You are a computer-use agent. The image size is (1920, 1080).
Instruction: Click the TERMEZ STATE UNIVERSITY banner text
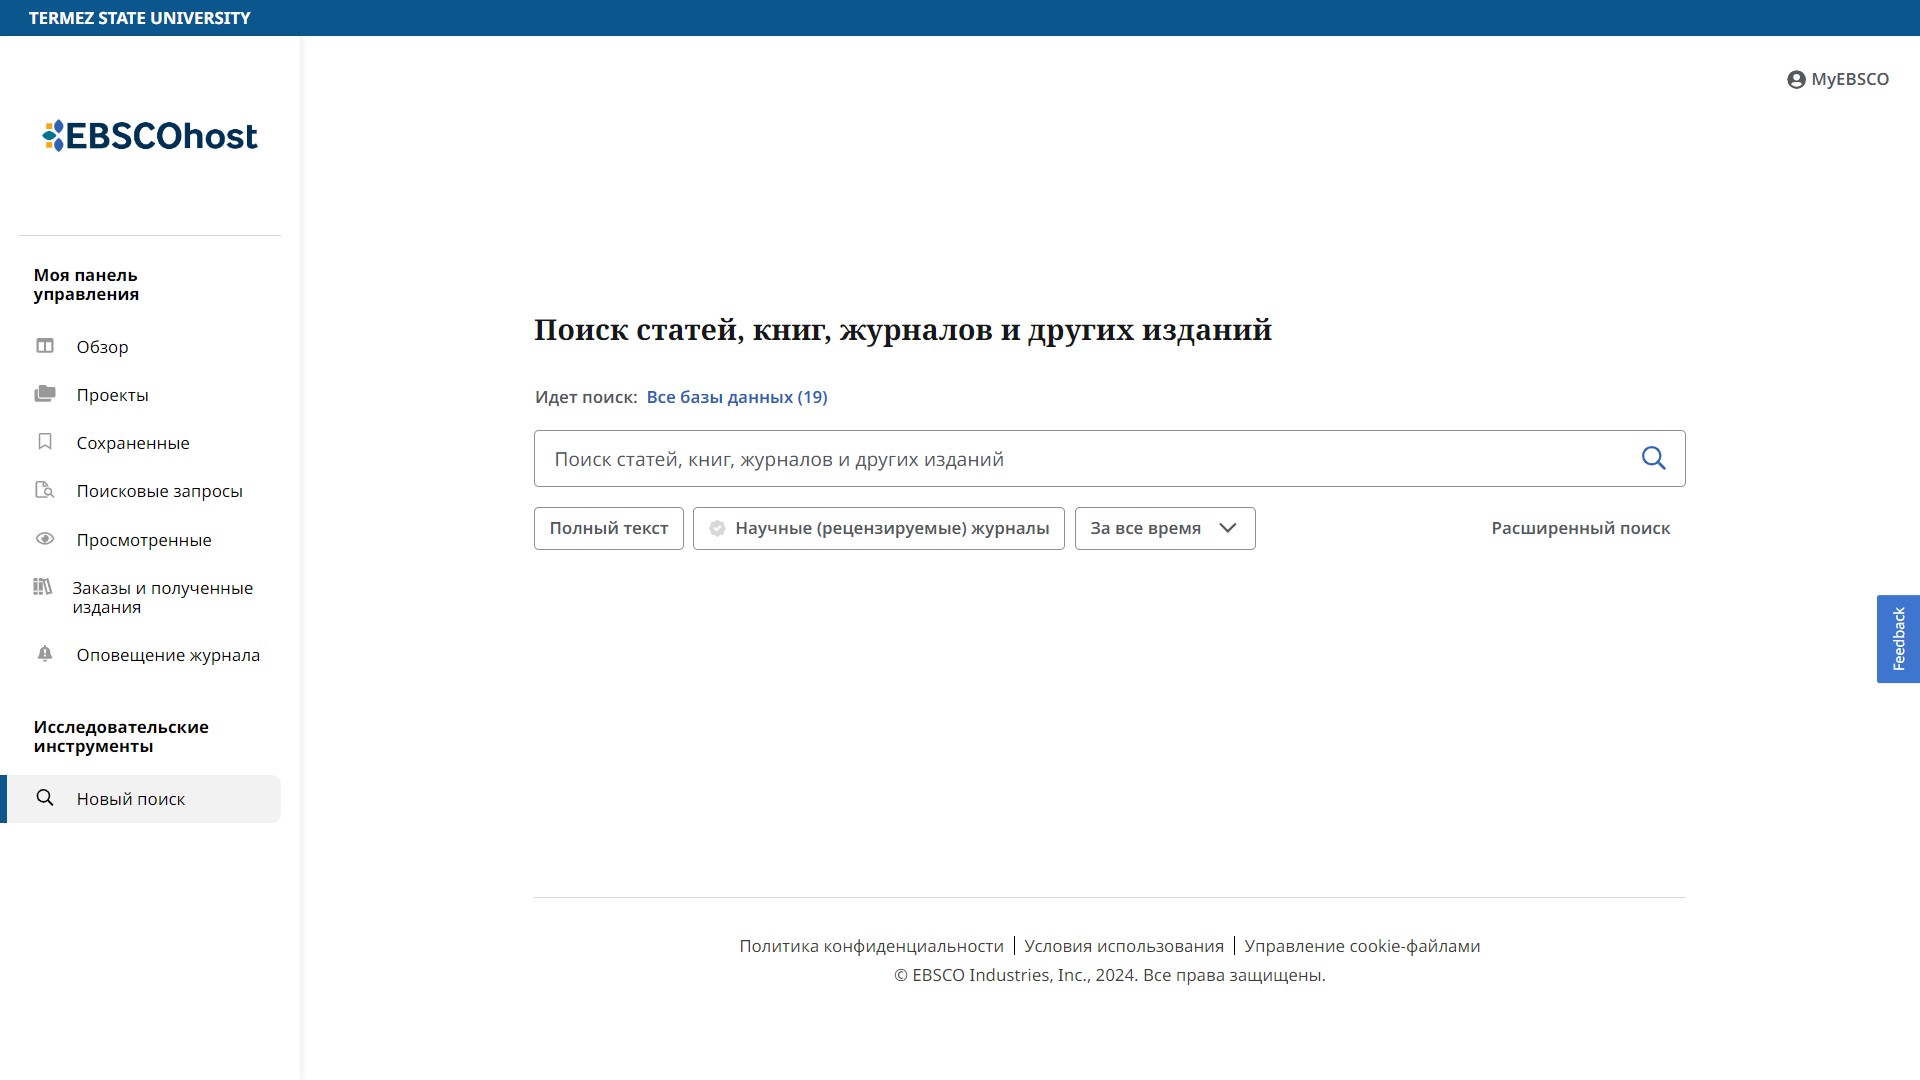tap(140, 18)
